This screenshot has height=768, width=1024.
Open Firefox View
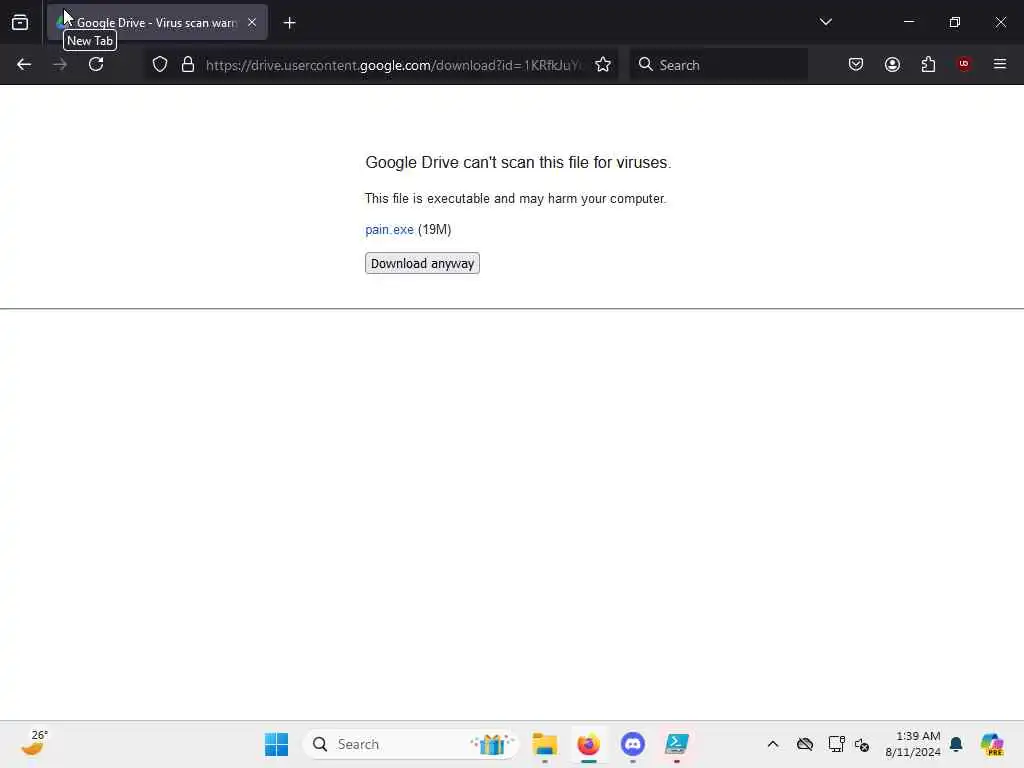click(20, 22)
